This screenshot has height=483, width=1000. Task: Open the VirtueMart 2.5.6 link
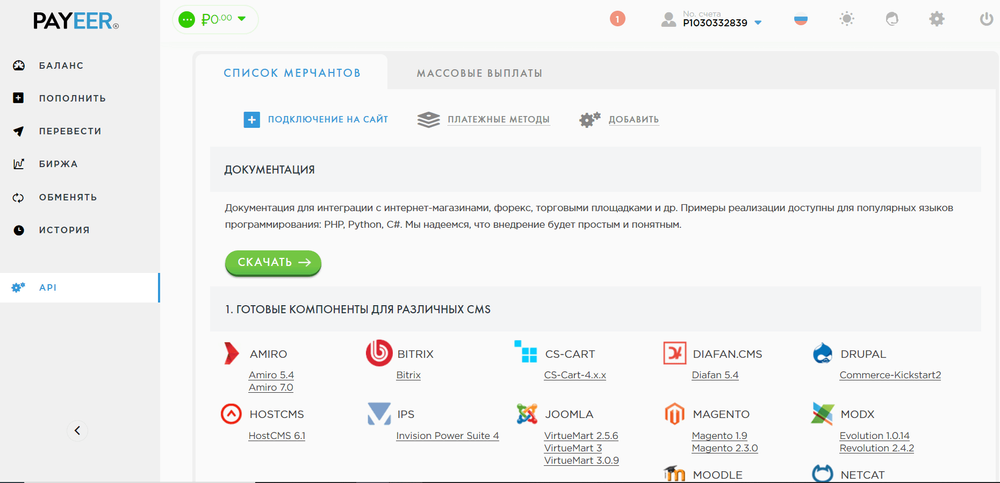581,436
